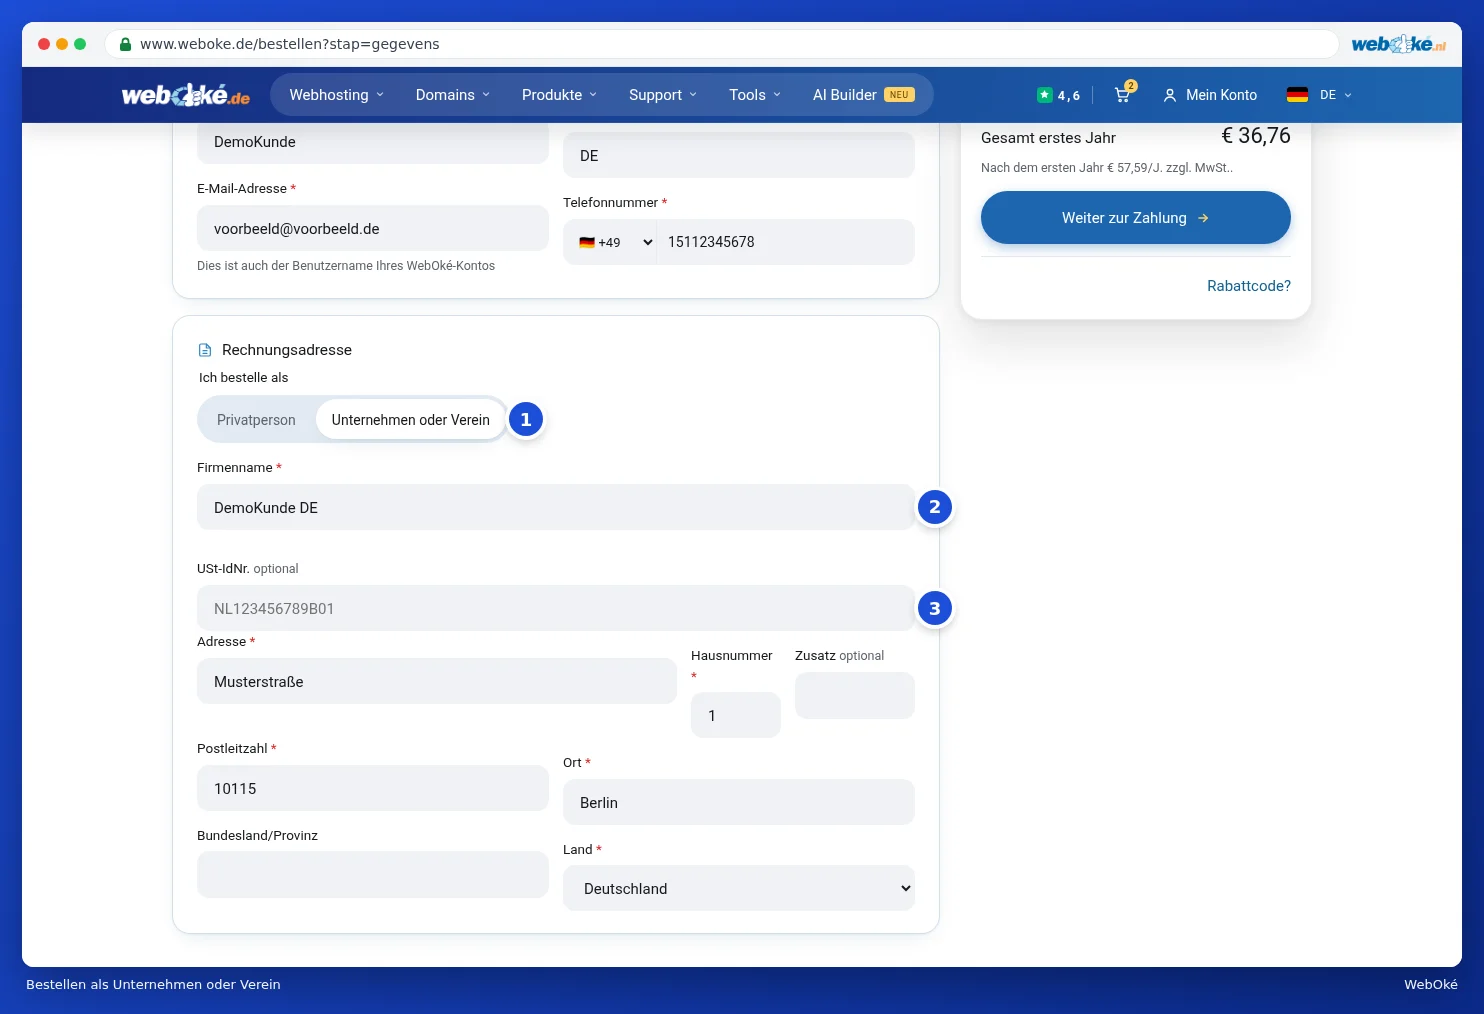Click Weiter zur Zahlung button
The height and width of the screenshot is (1014, 1484).
pos(1136,218)
